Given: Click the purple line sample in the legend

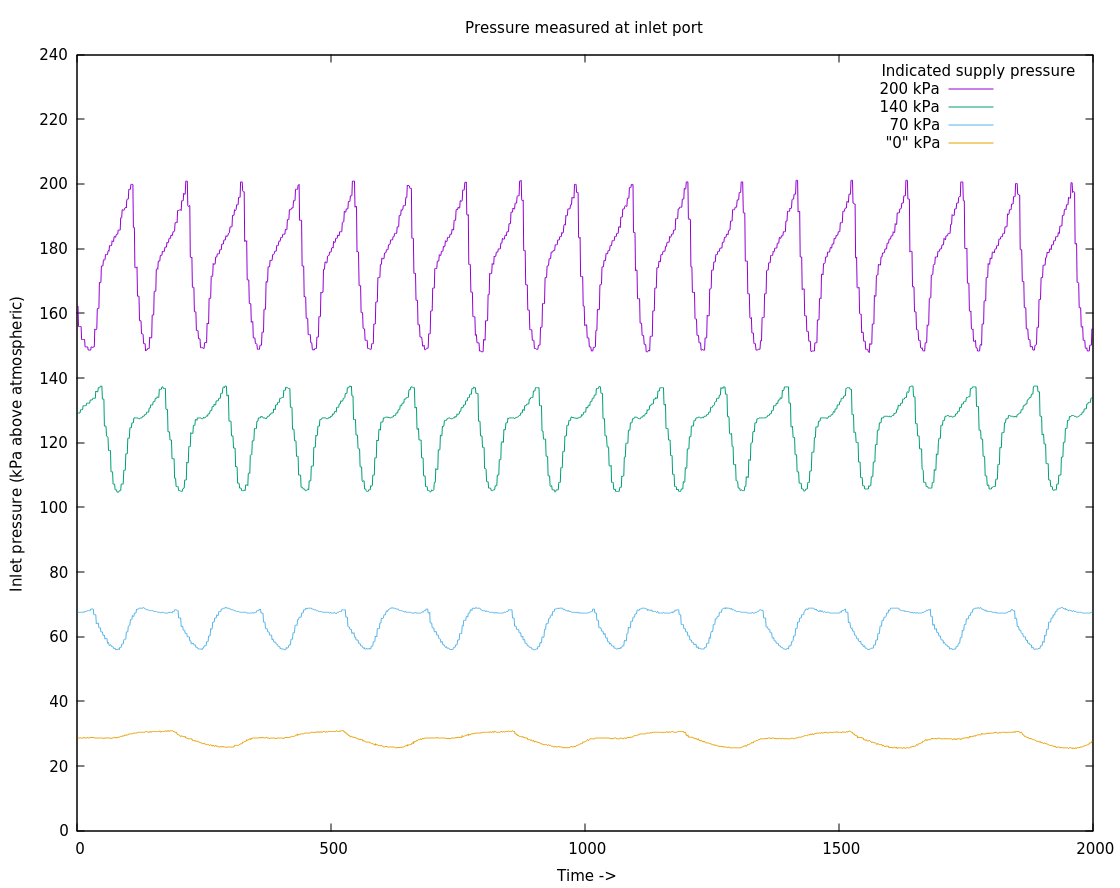Looking at the screenshot, I should 970,89.
